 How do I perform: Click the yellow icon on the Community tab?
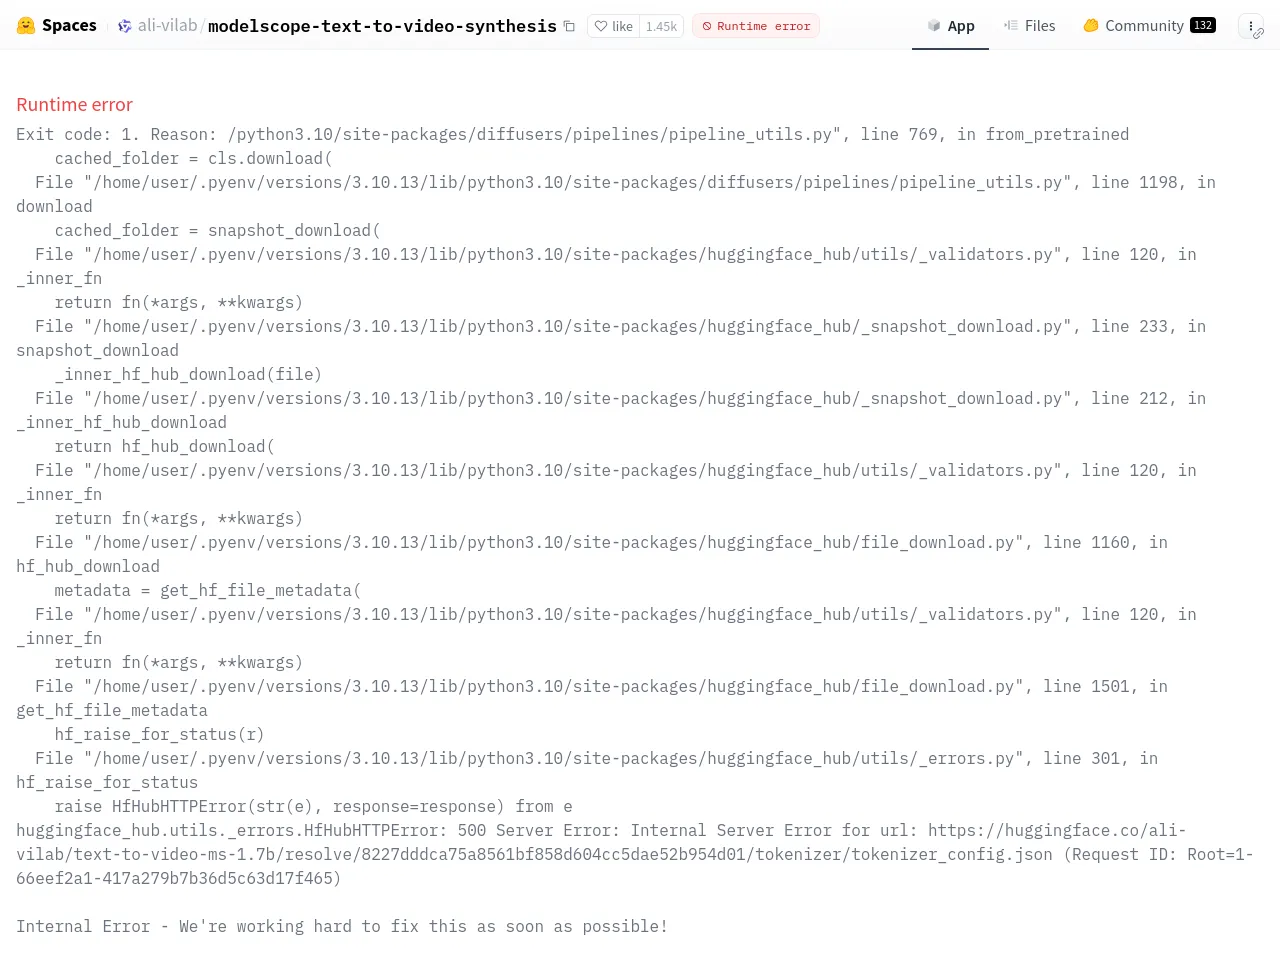(1091, 26)
